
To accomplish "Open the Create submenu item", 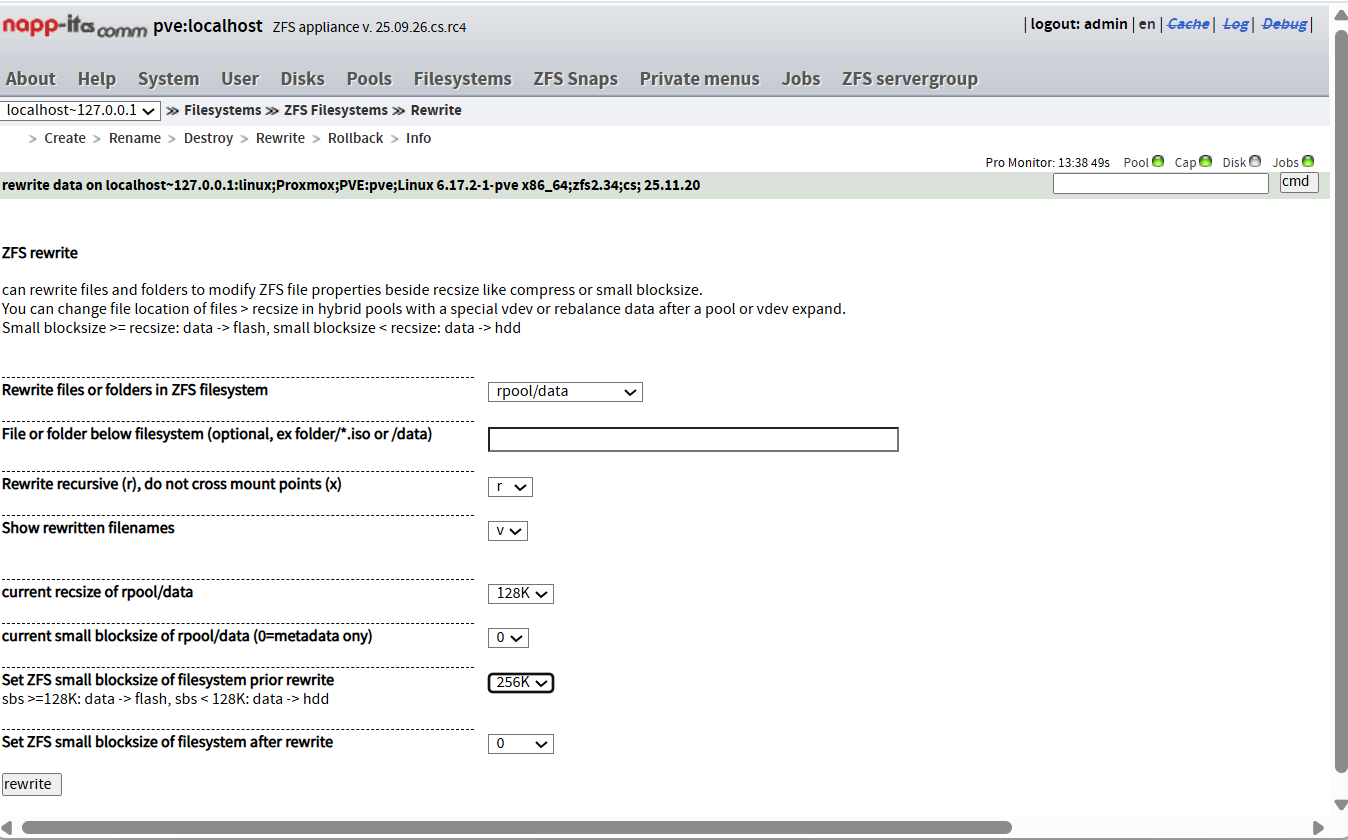I will (x=65, y=138).
